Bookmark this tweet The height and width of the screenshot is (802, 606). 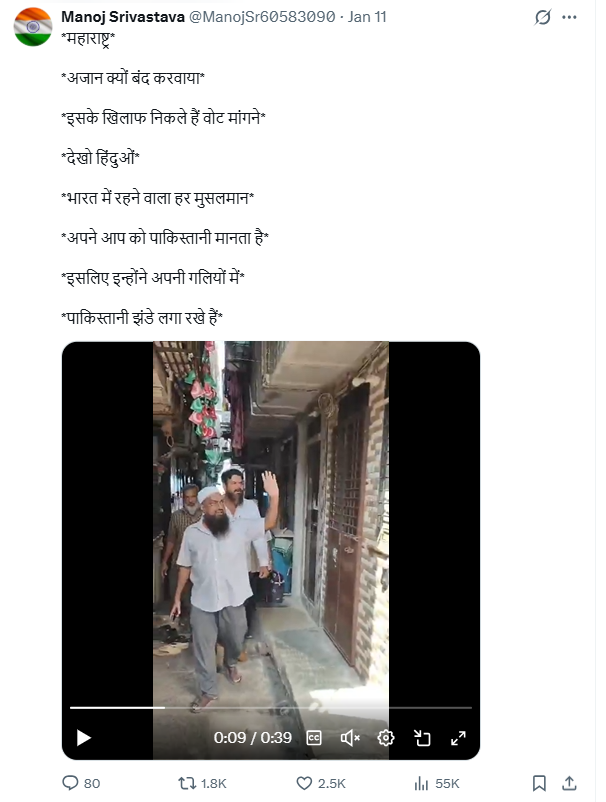click(x=539, y=783)
